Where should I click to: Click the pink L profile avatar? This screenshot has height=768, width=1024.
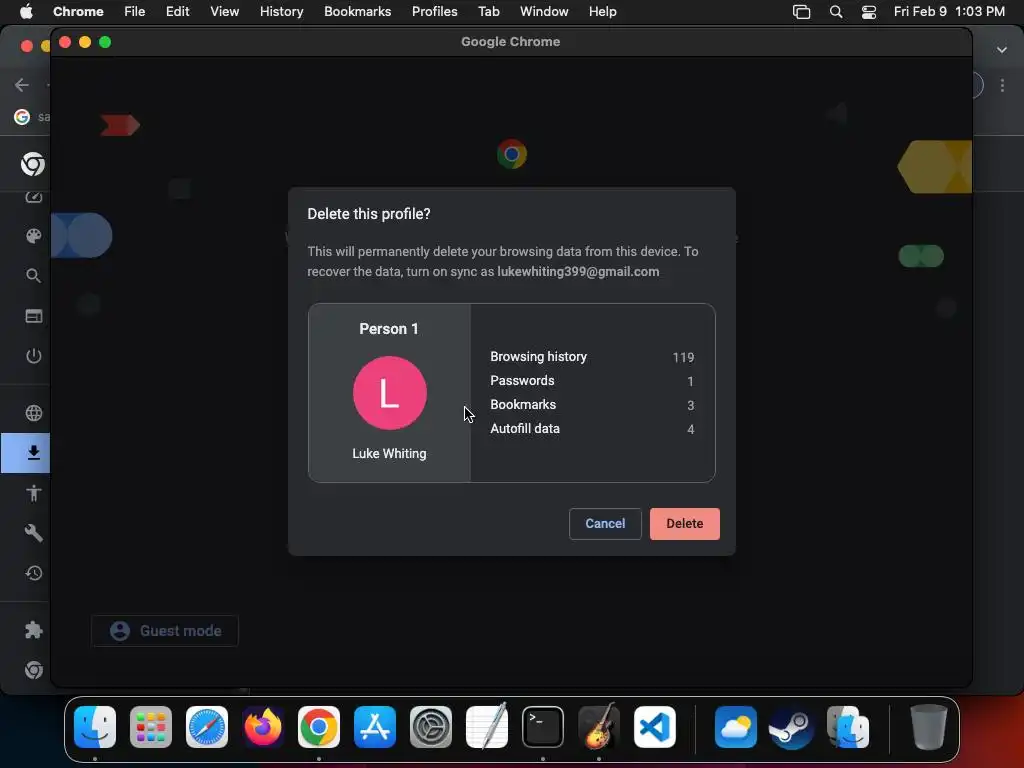coord(390,393)
